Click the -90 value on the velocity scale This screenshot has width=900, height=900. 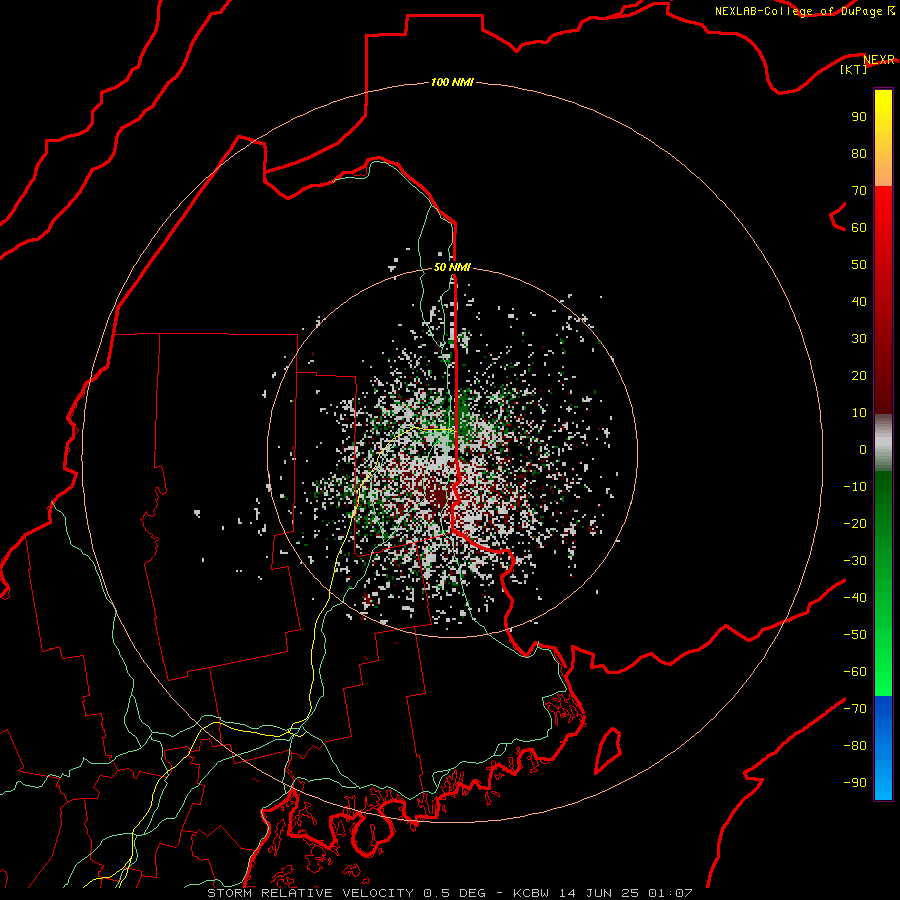[855, 783]
